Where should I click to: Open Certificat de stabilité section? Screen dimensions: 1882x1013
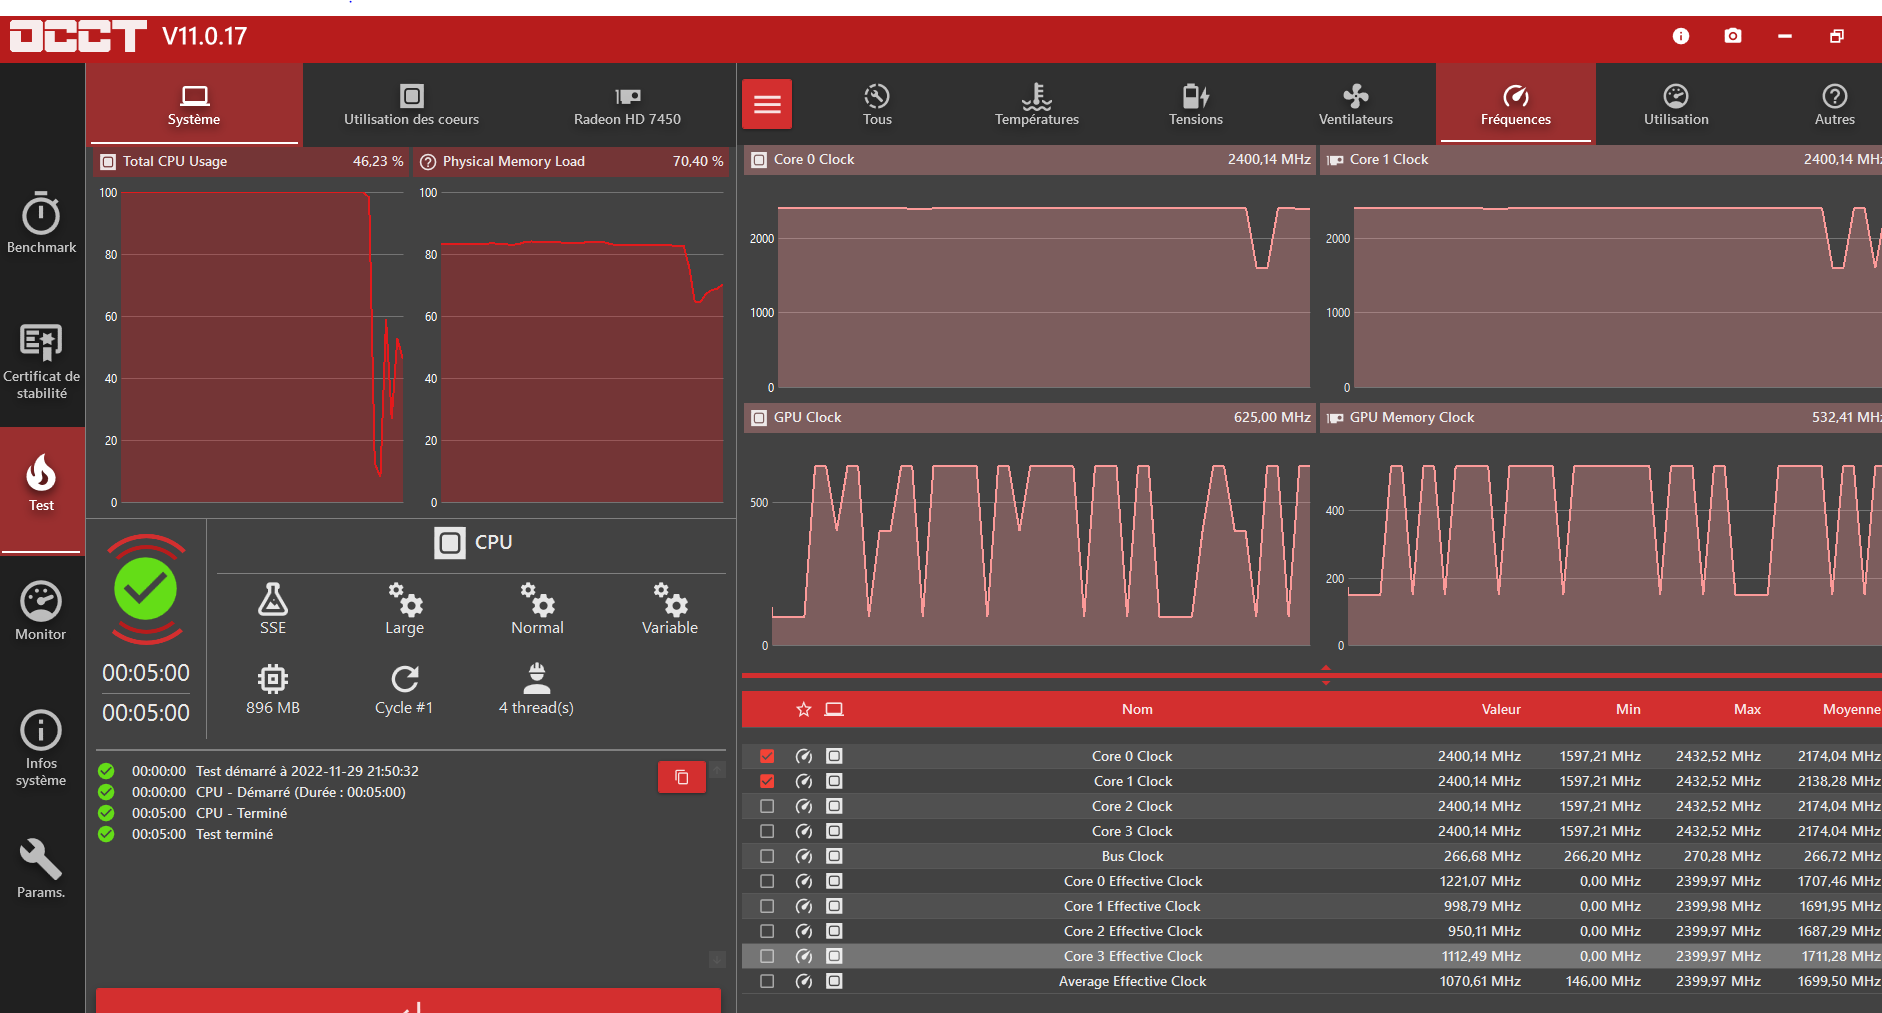pyautogui.click(x=41, y=361)
